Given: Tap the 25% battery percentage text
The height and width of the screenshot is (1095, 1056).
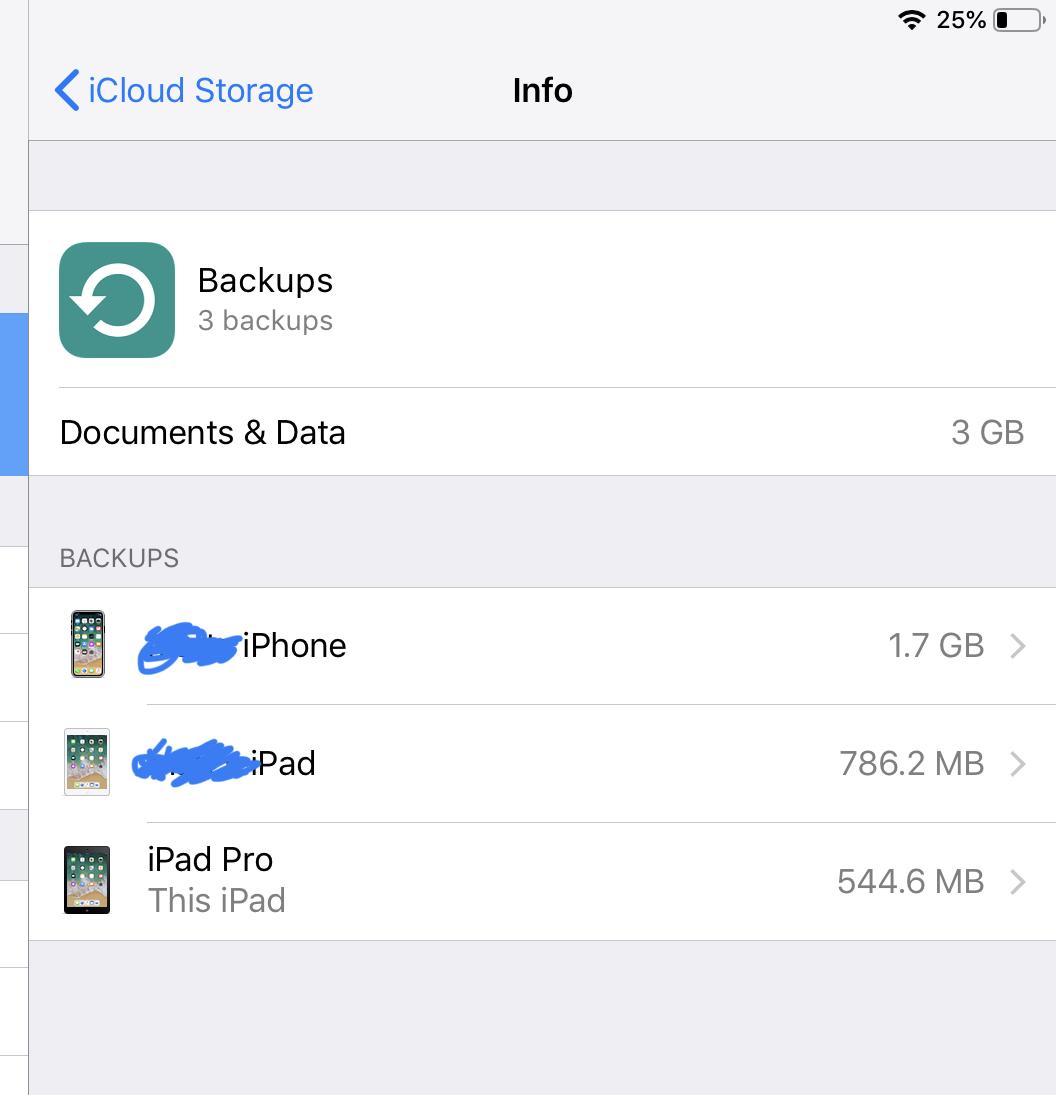Looking at the screenshot, I should [961, 20].
